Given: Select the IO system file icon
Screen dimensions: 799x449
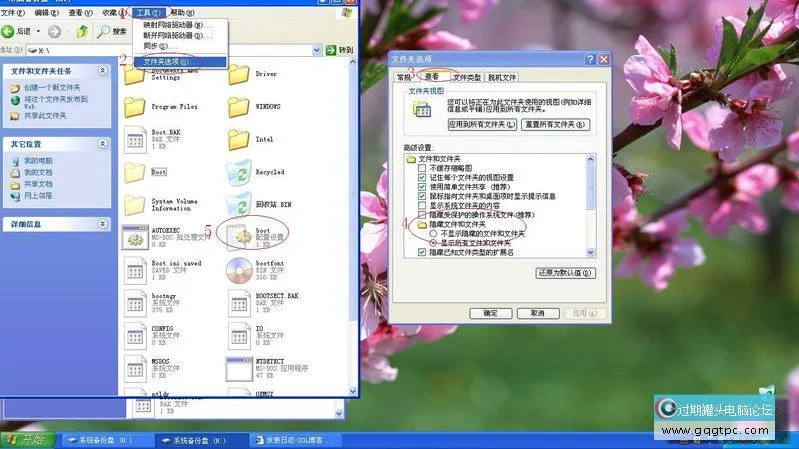Looking at the screenshot, I should pyautogui.click(x=239, y=336).
